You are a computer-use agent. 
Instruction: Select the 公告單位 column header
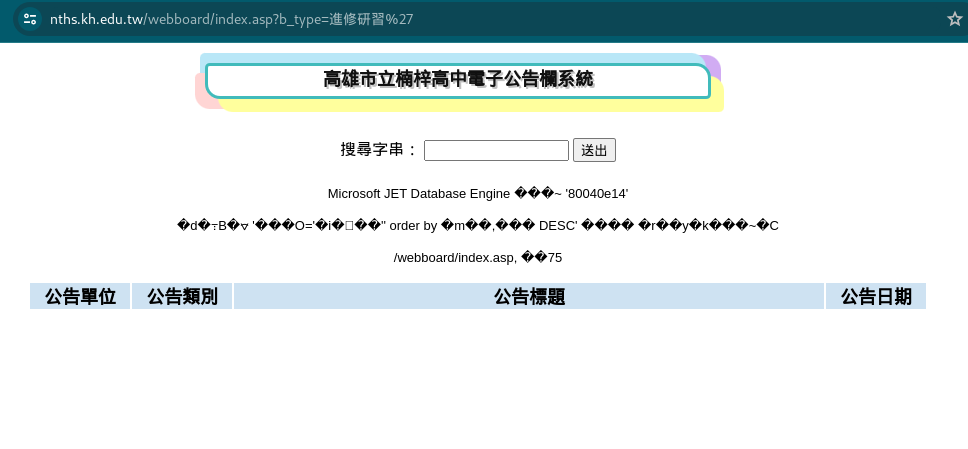tap(80, 296)
